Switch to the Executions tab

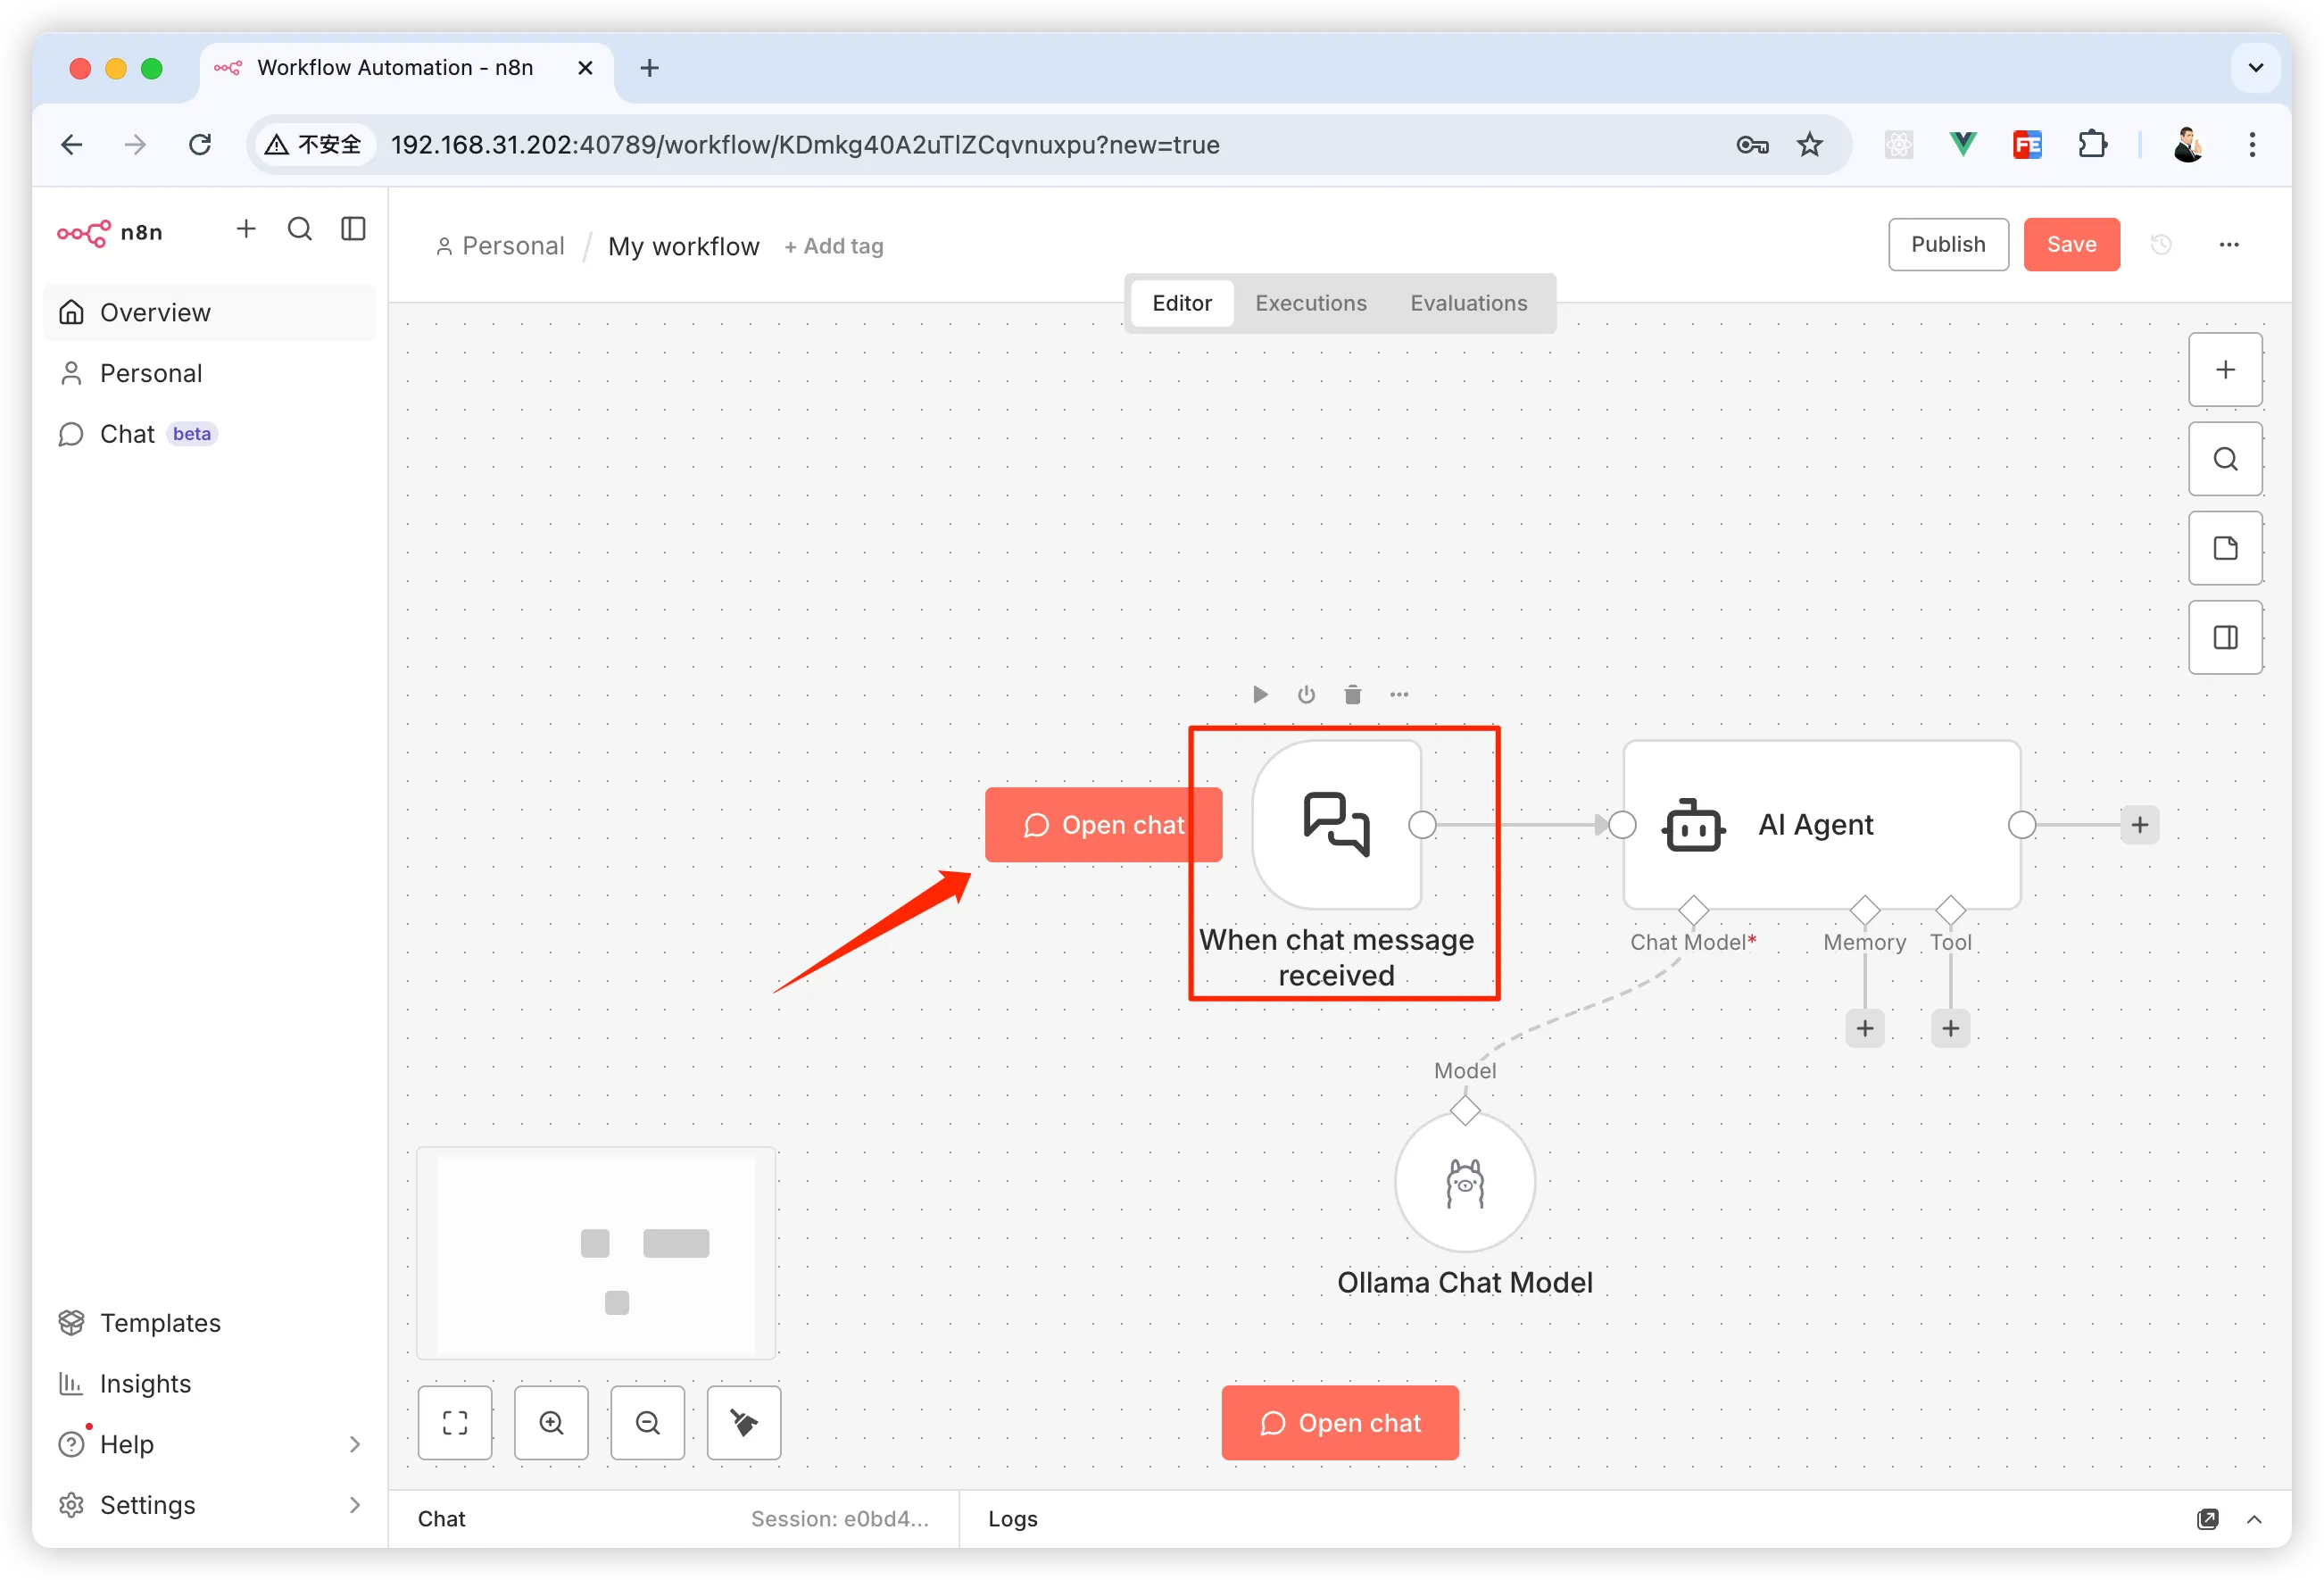tap(1311, 303)
